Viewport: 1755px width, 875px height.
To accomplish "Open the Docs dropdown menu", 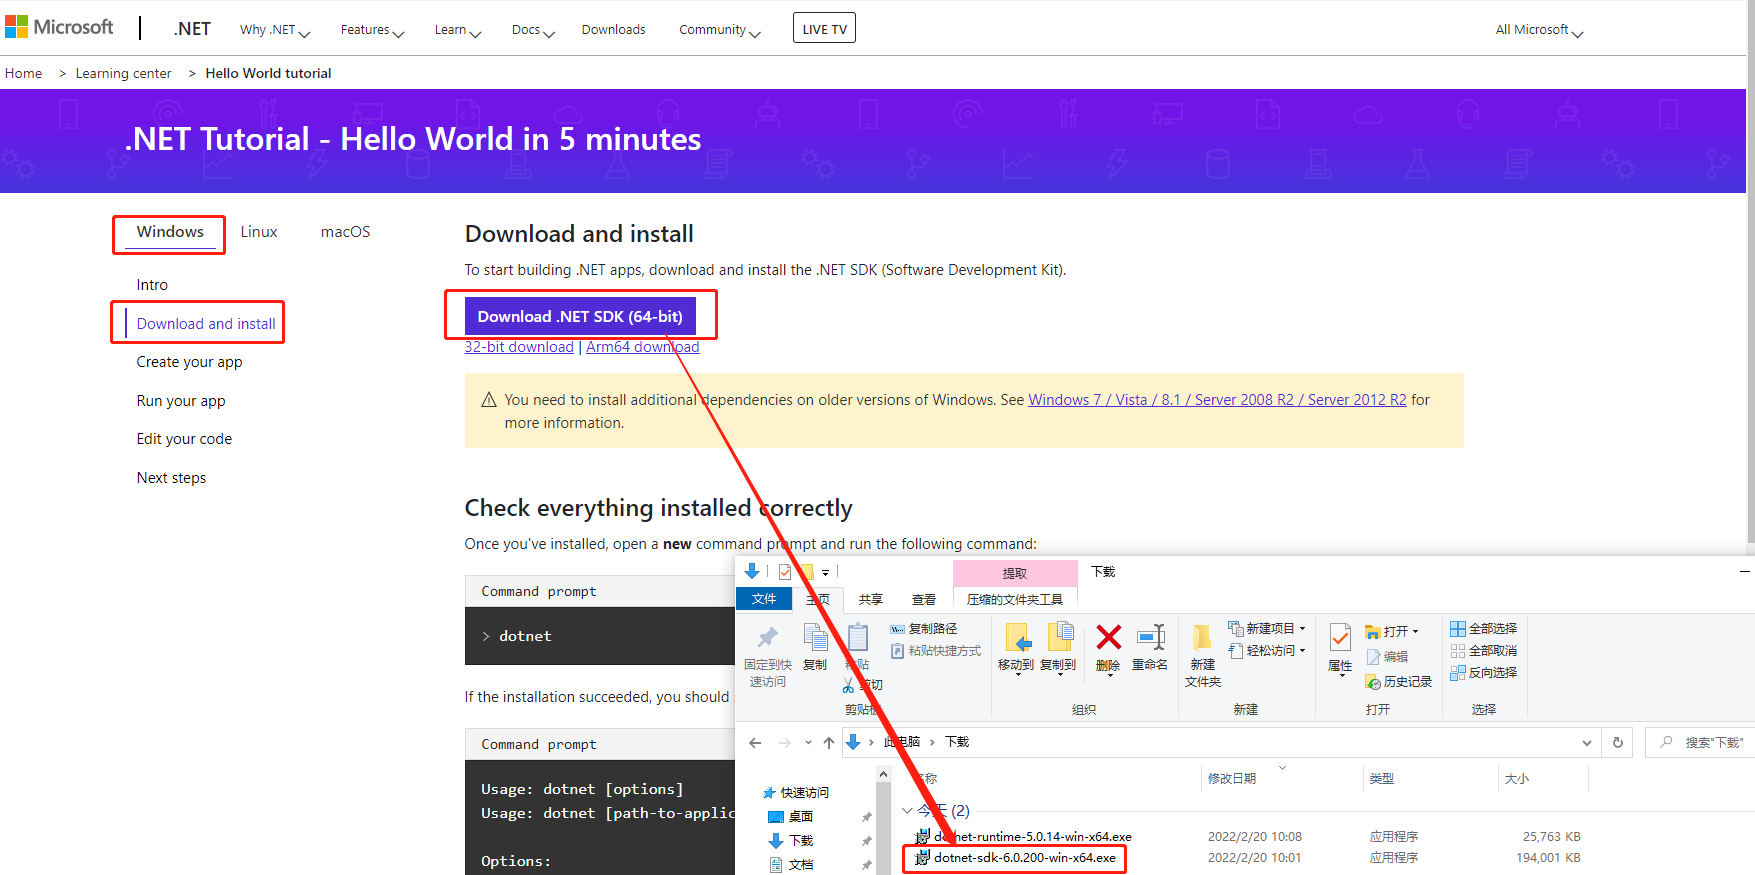I will (x=533, y=30).
